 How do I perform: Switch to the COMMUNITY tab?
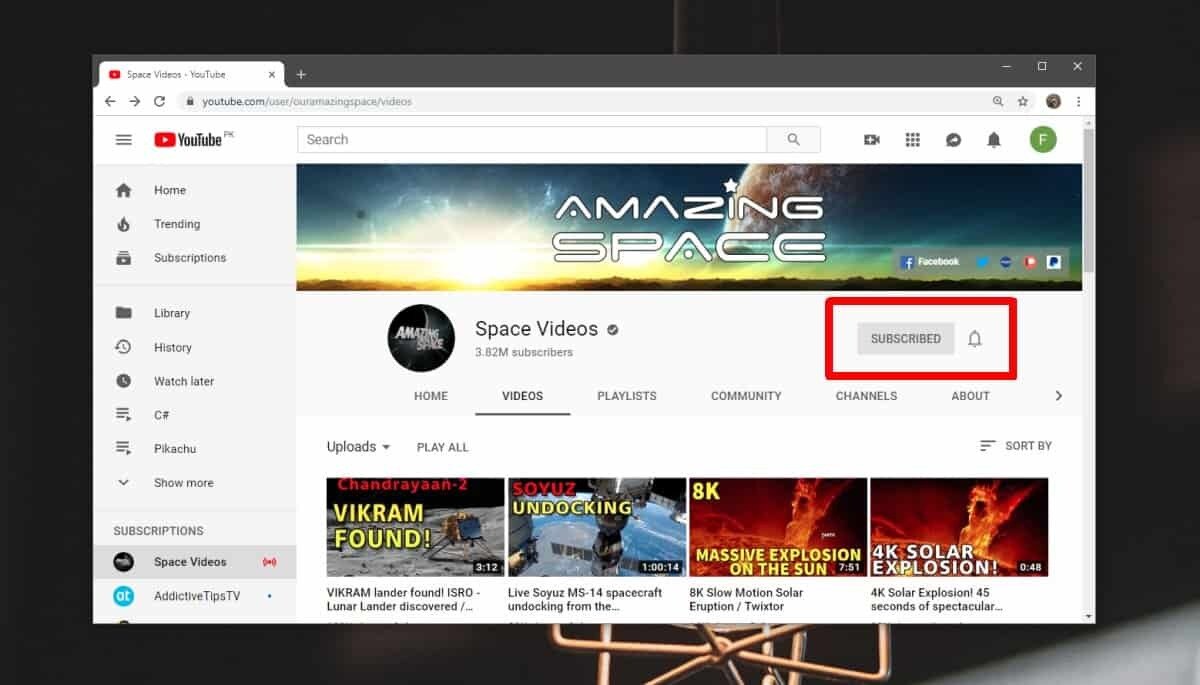click(746, 395)
